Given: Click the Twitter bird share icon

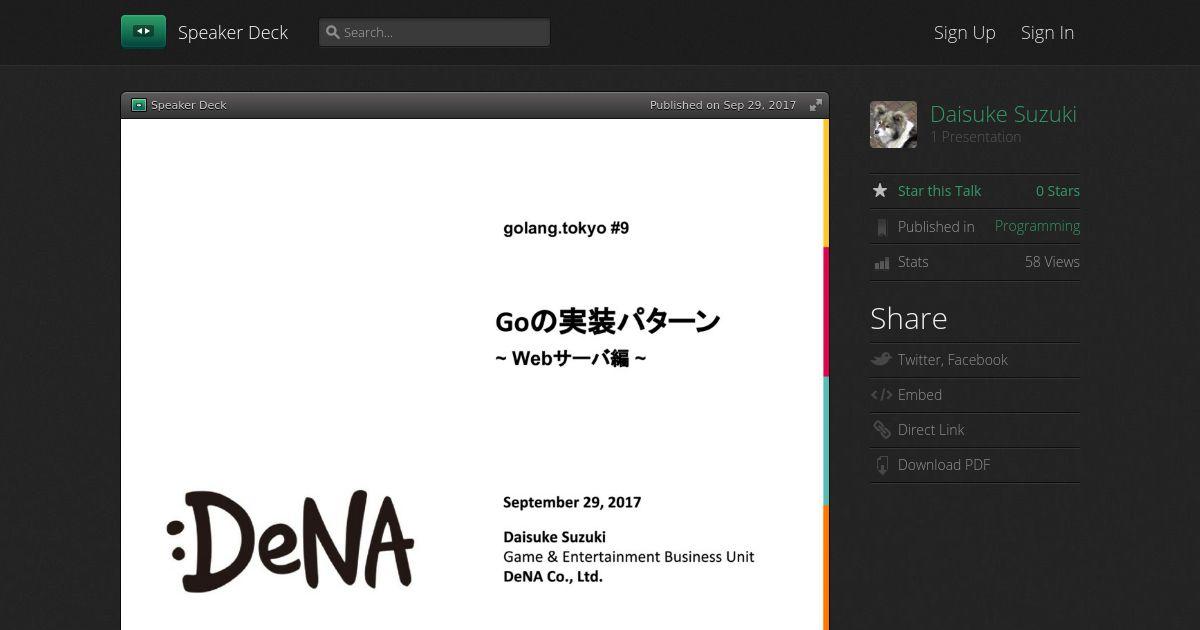Looking at the screenshot, I should coord(880,359).
